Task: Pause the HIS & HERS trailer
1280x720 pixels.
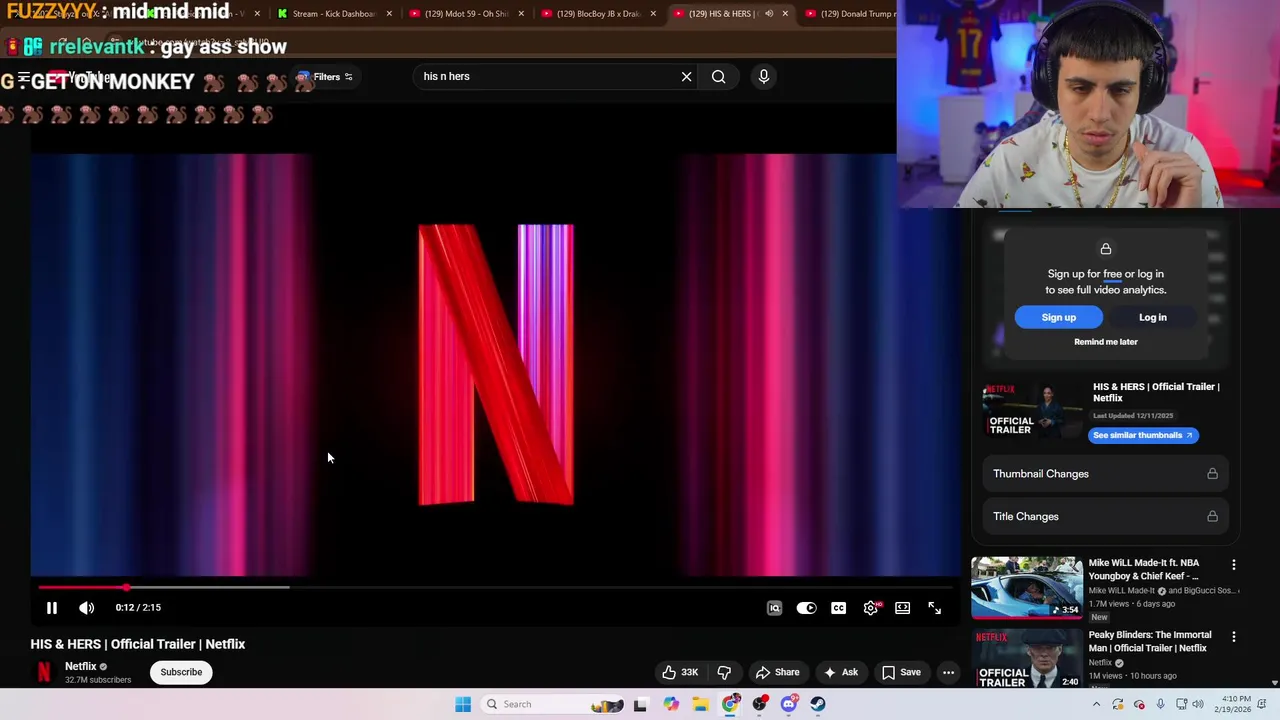Action: click(x=52, y=607)
